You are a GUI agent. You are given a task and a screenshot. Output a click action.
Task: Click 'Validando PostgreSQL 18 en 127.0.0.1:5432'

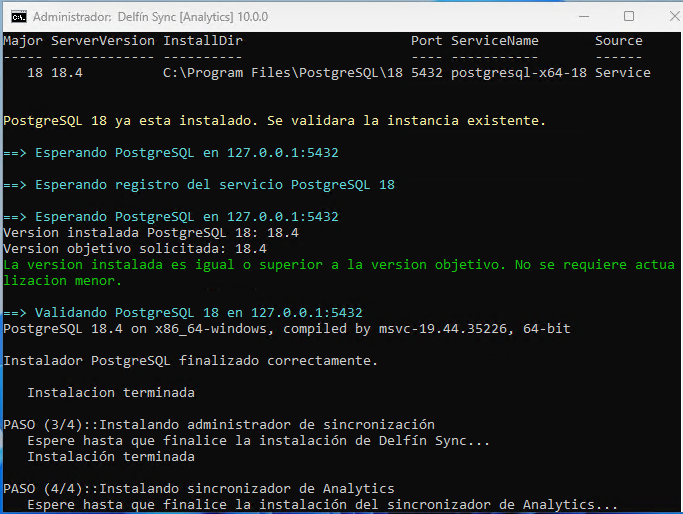pos(199,313)
